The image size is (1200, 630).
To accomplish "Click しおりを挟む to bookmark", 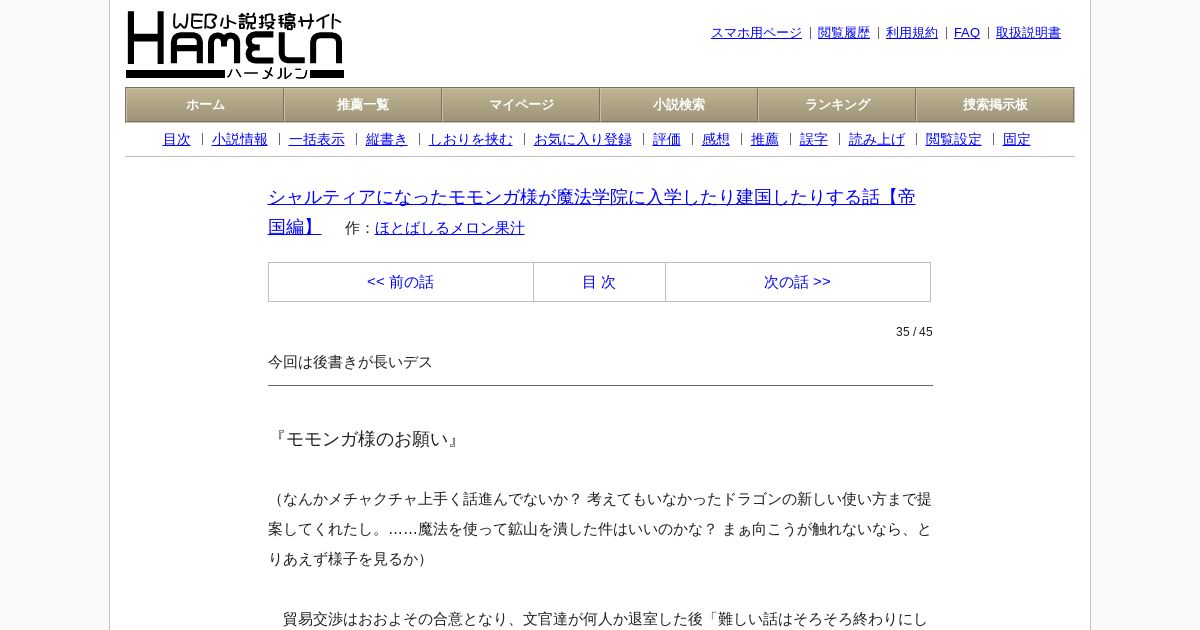I will click(471, 140).
